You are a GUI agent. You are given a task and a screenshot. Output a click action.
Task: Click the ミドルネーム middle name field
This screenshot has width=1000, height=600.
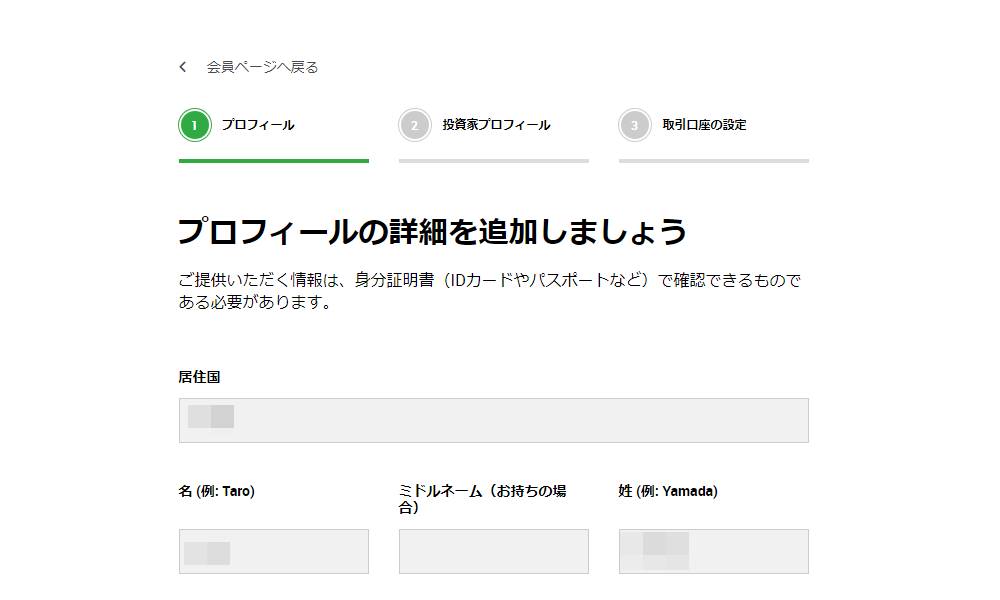pos(493,551)
